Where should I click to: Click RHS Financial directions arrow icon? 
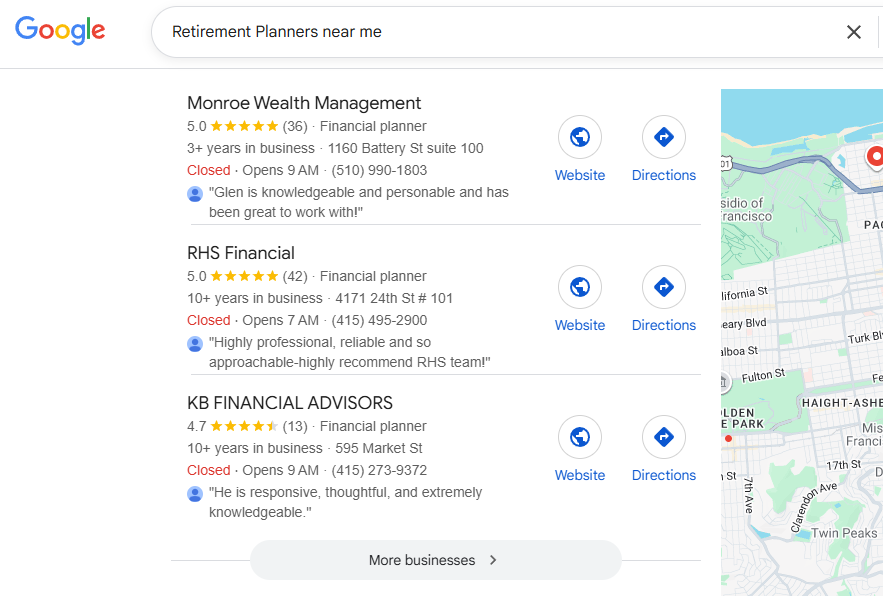pyautogui.click(x=663, y=288)
